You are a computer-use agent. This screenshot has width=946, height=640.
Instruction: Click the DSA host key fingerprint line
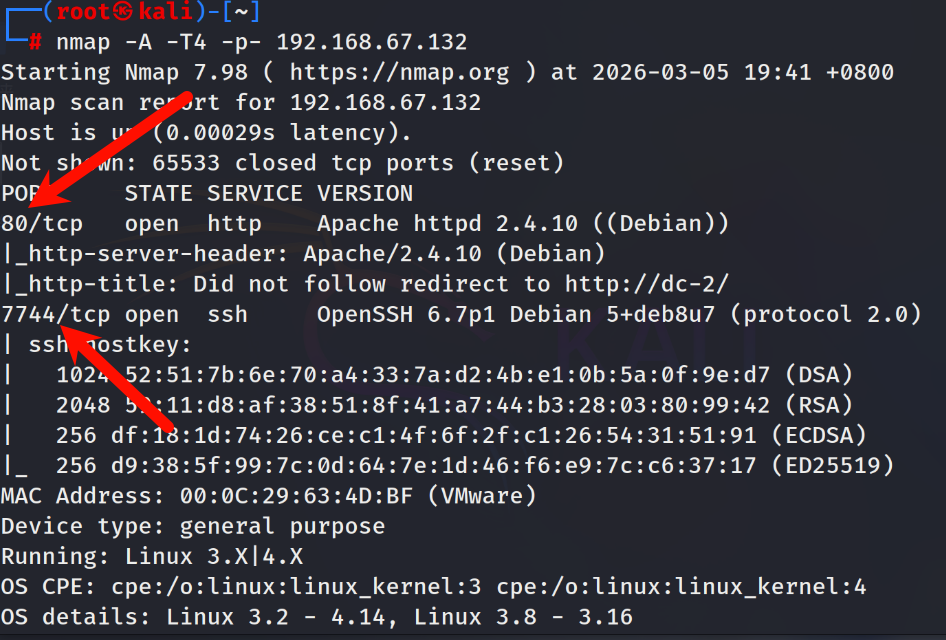coord(454,375)
